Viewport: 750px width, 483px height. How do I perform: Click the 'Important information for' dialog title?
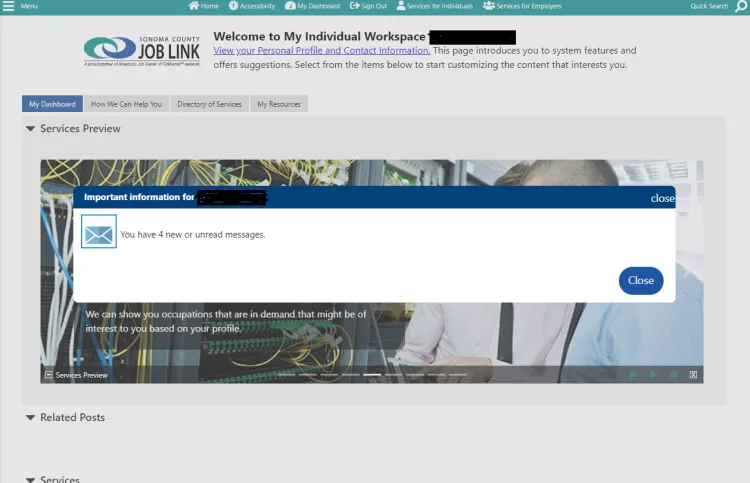[x=139, y=197]
